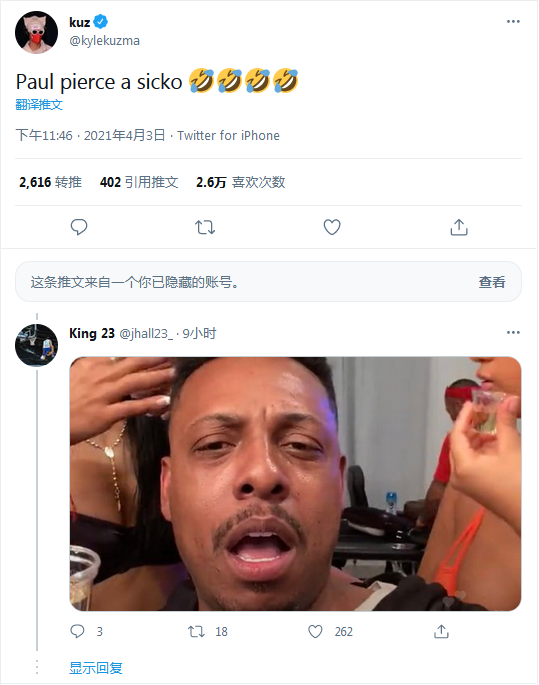Expand replies with 显示回复 link

click(96, 668)
